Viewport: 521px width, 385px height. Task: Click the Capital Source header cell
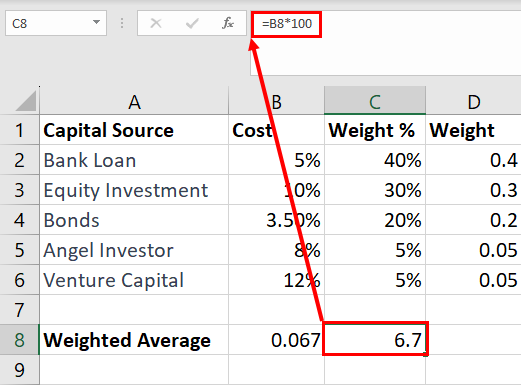pos(134,130)
